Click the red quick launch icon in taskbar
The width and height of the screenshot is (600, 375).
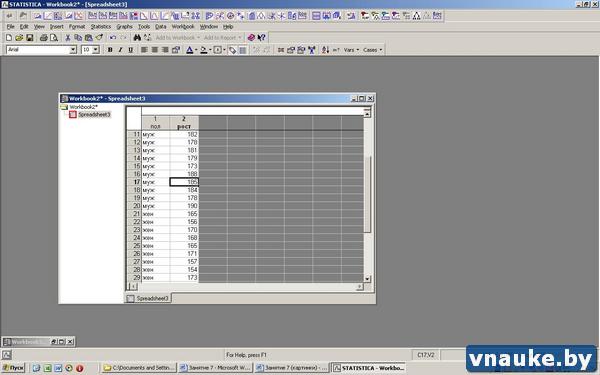[80, 368]
